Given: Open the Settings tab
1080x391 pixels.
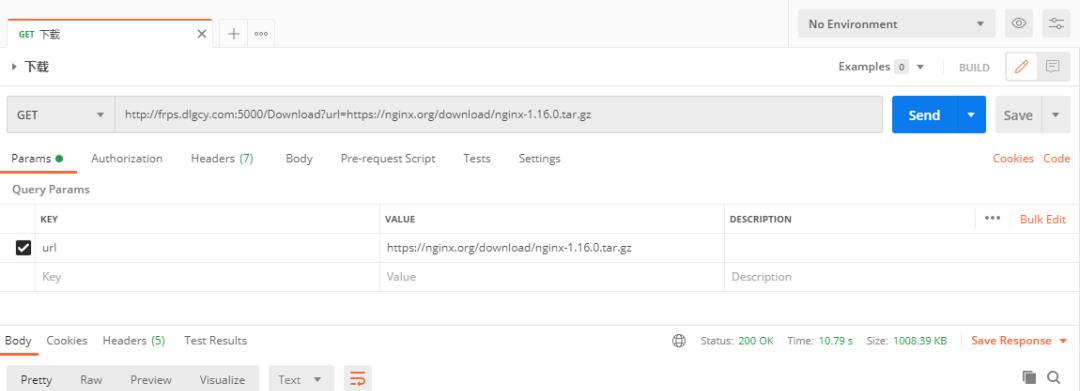Looking at the screenshot, I should (539, 158).
